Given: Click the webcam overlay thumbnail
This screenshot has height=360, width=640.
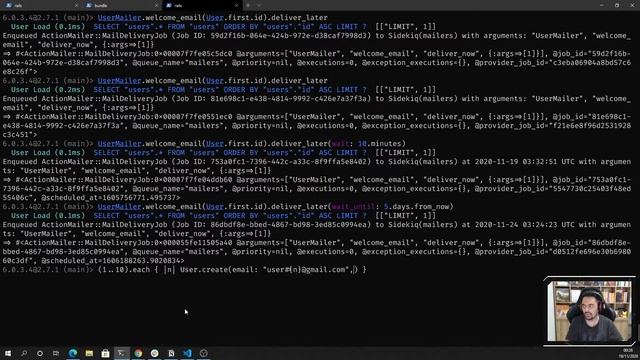Looking at the screenshot, I should pos(589,311).
